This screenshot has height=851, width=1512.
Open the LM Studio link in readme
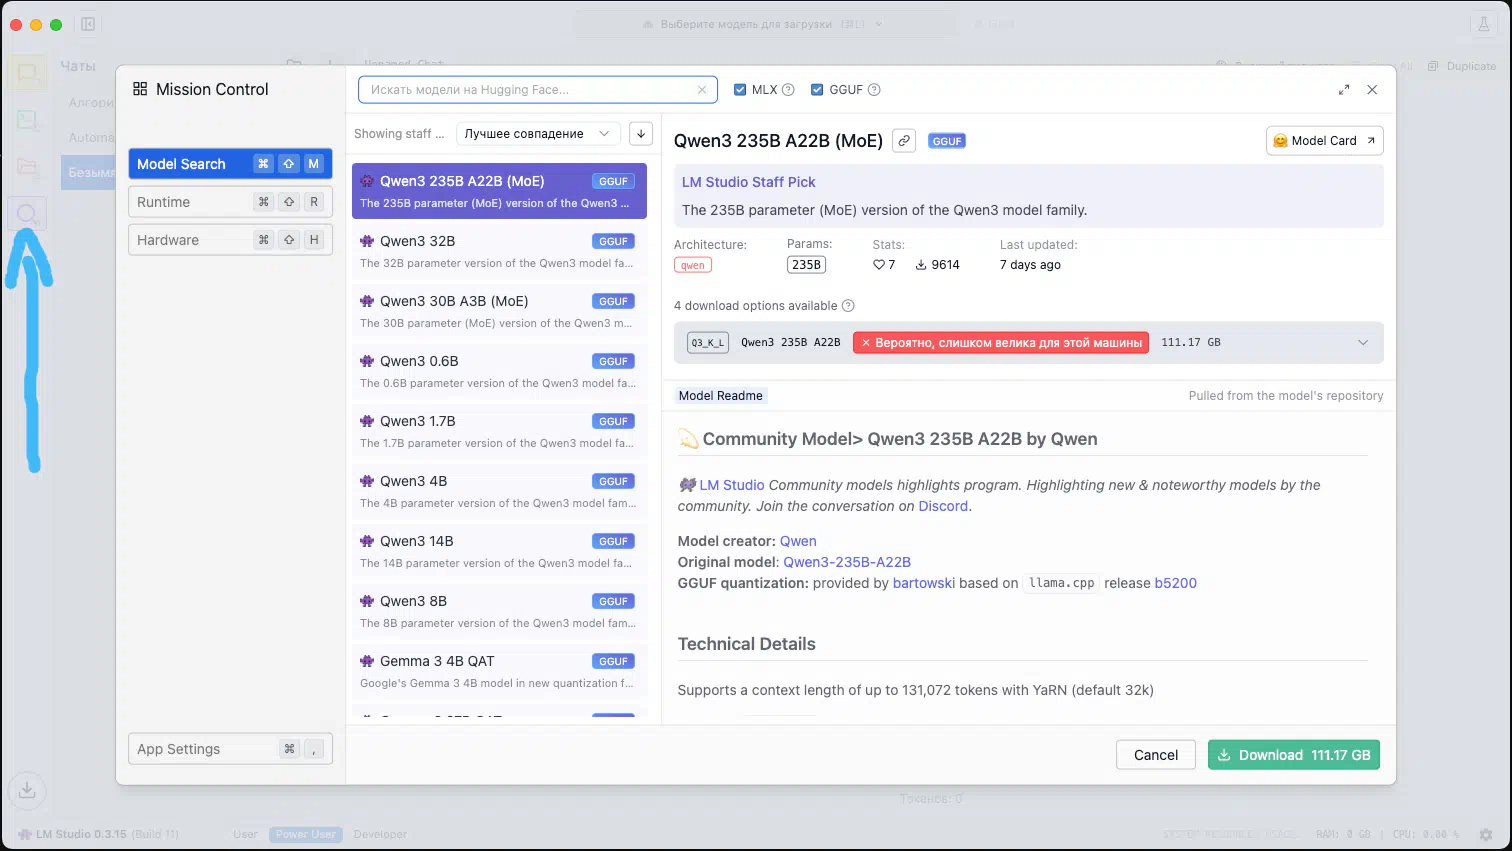[x=732, y=485]
